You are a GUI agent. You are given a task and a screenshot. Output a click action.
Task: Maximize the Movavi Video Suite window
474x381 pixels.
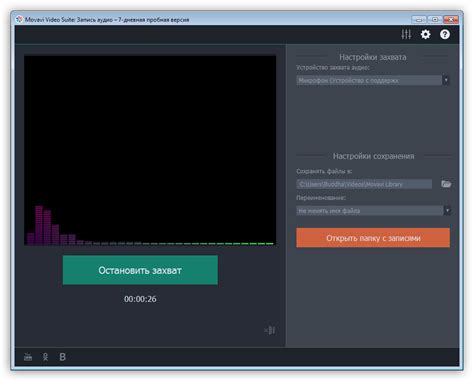pos(435,19)
